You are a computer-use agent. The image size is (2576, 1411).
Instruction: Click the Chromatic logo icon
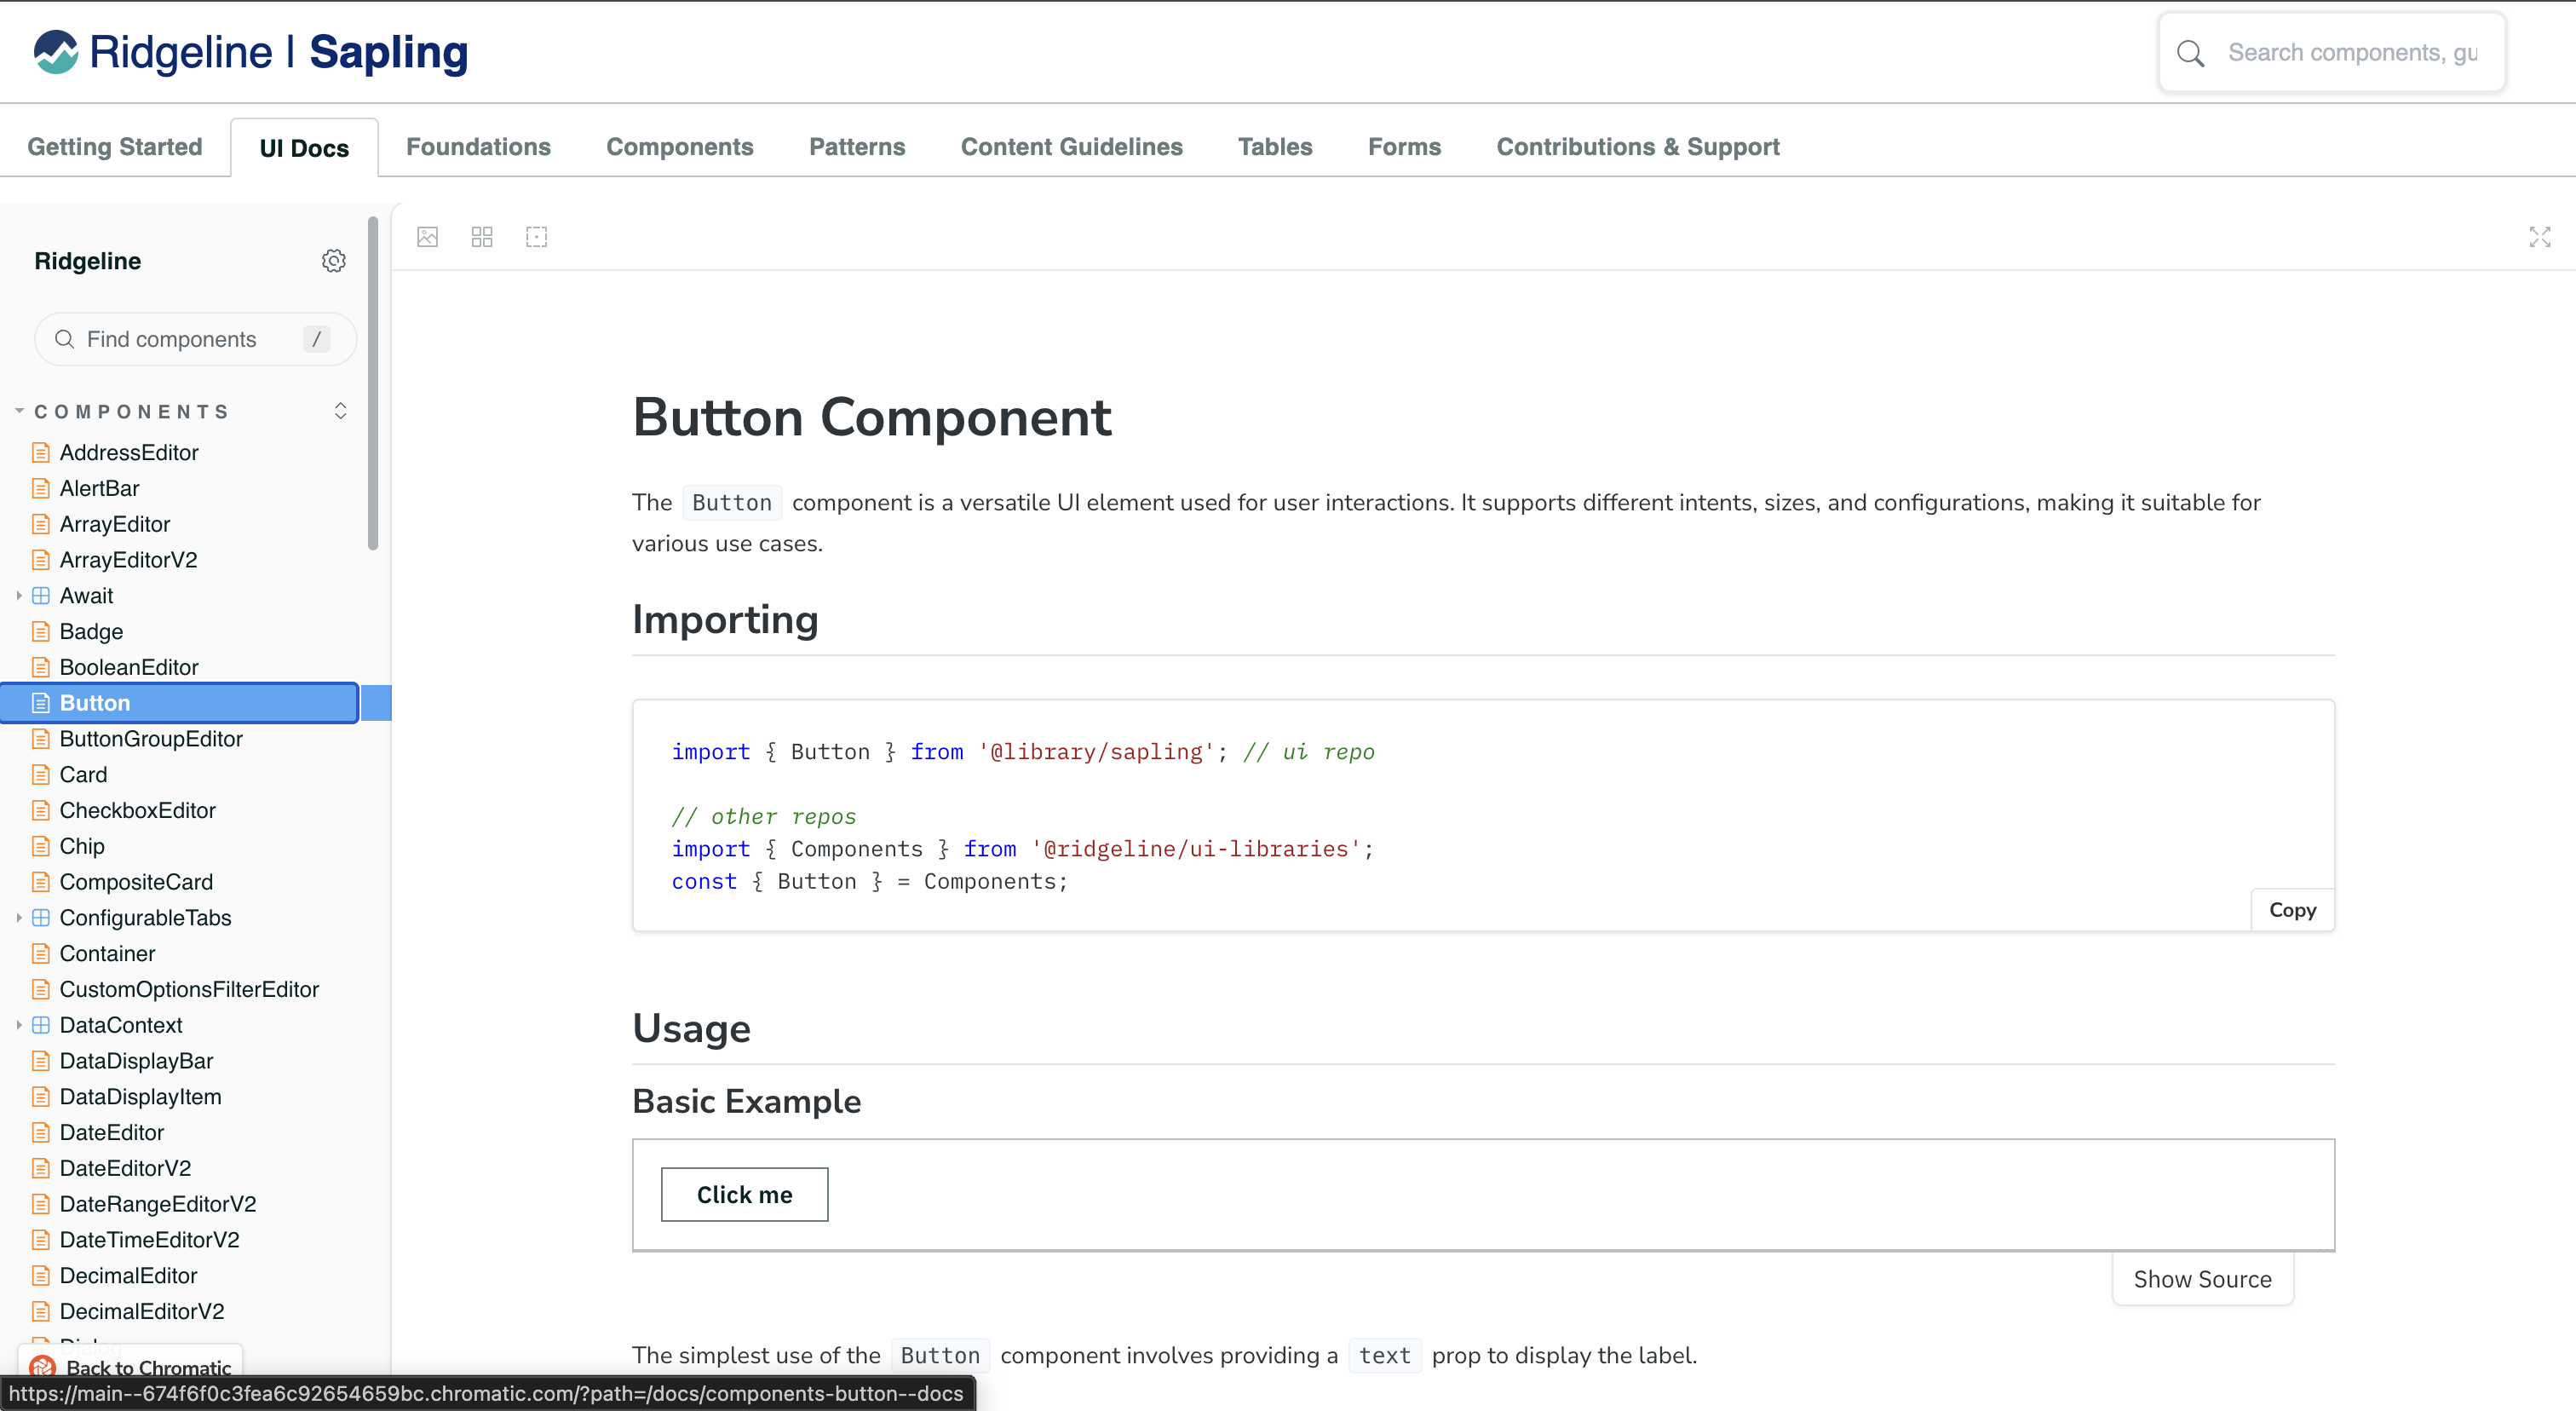click(42, 1367)
